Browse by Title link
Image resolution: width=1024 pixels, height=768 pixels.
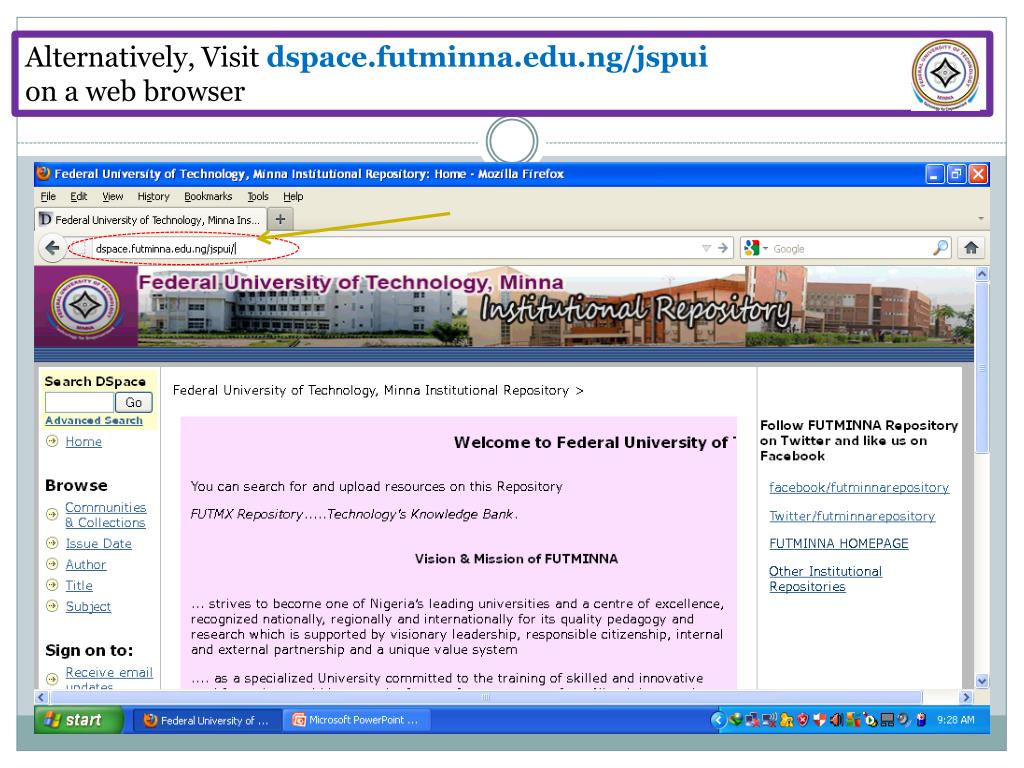click(x=79, y=586)
